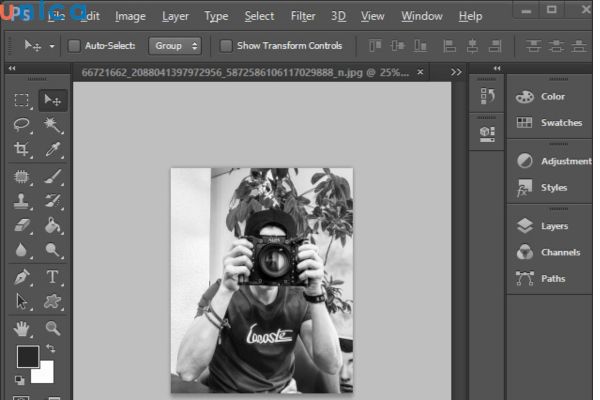
Task: Open the Adjustments panel
Action: 553,161
